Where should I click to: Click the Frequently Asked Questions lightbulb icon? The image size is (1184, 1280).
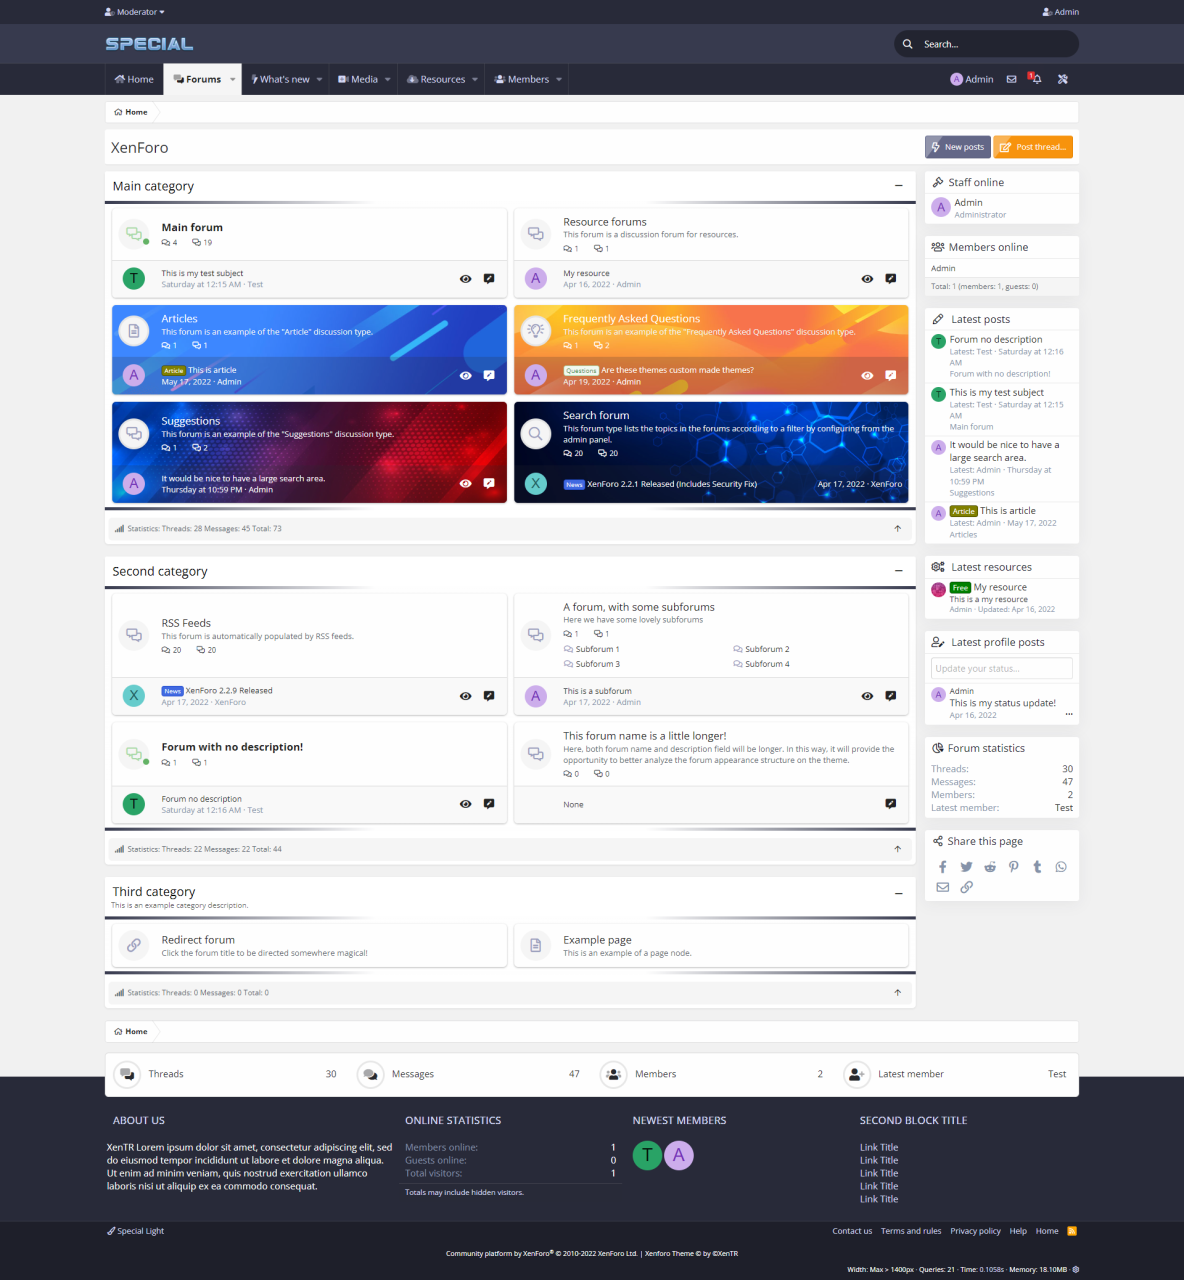[x=536, y=330]
